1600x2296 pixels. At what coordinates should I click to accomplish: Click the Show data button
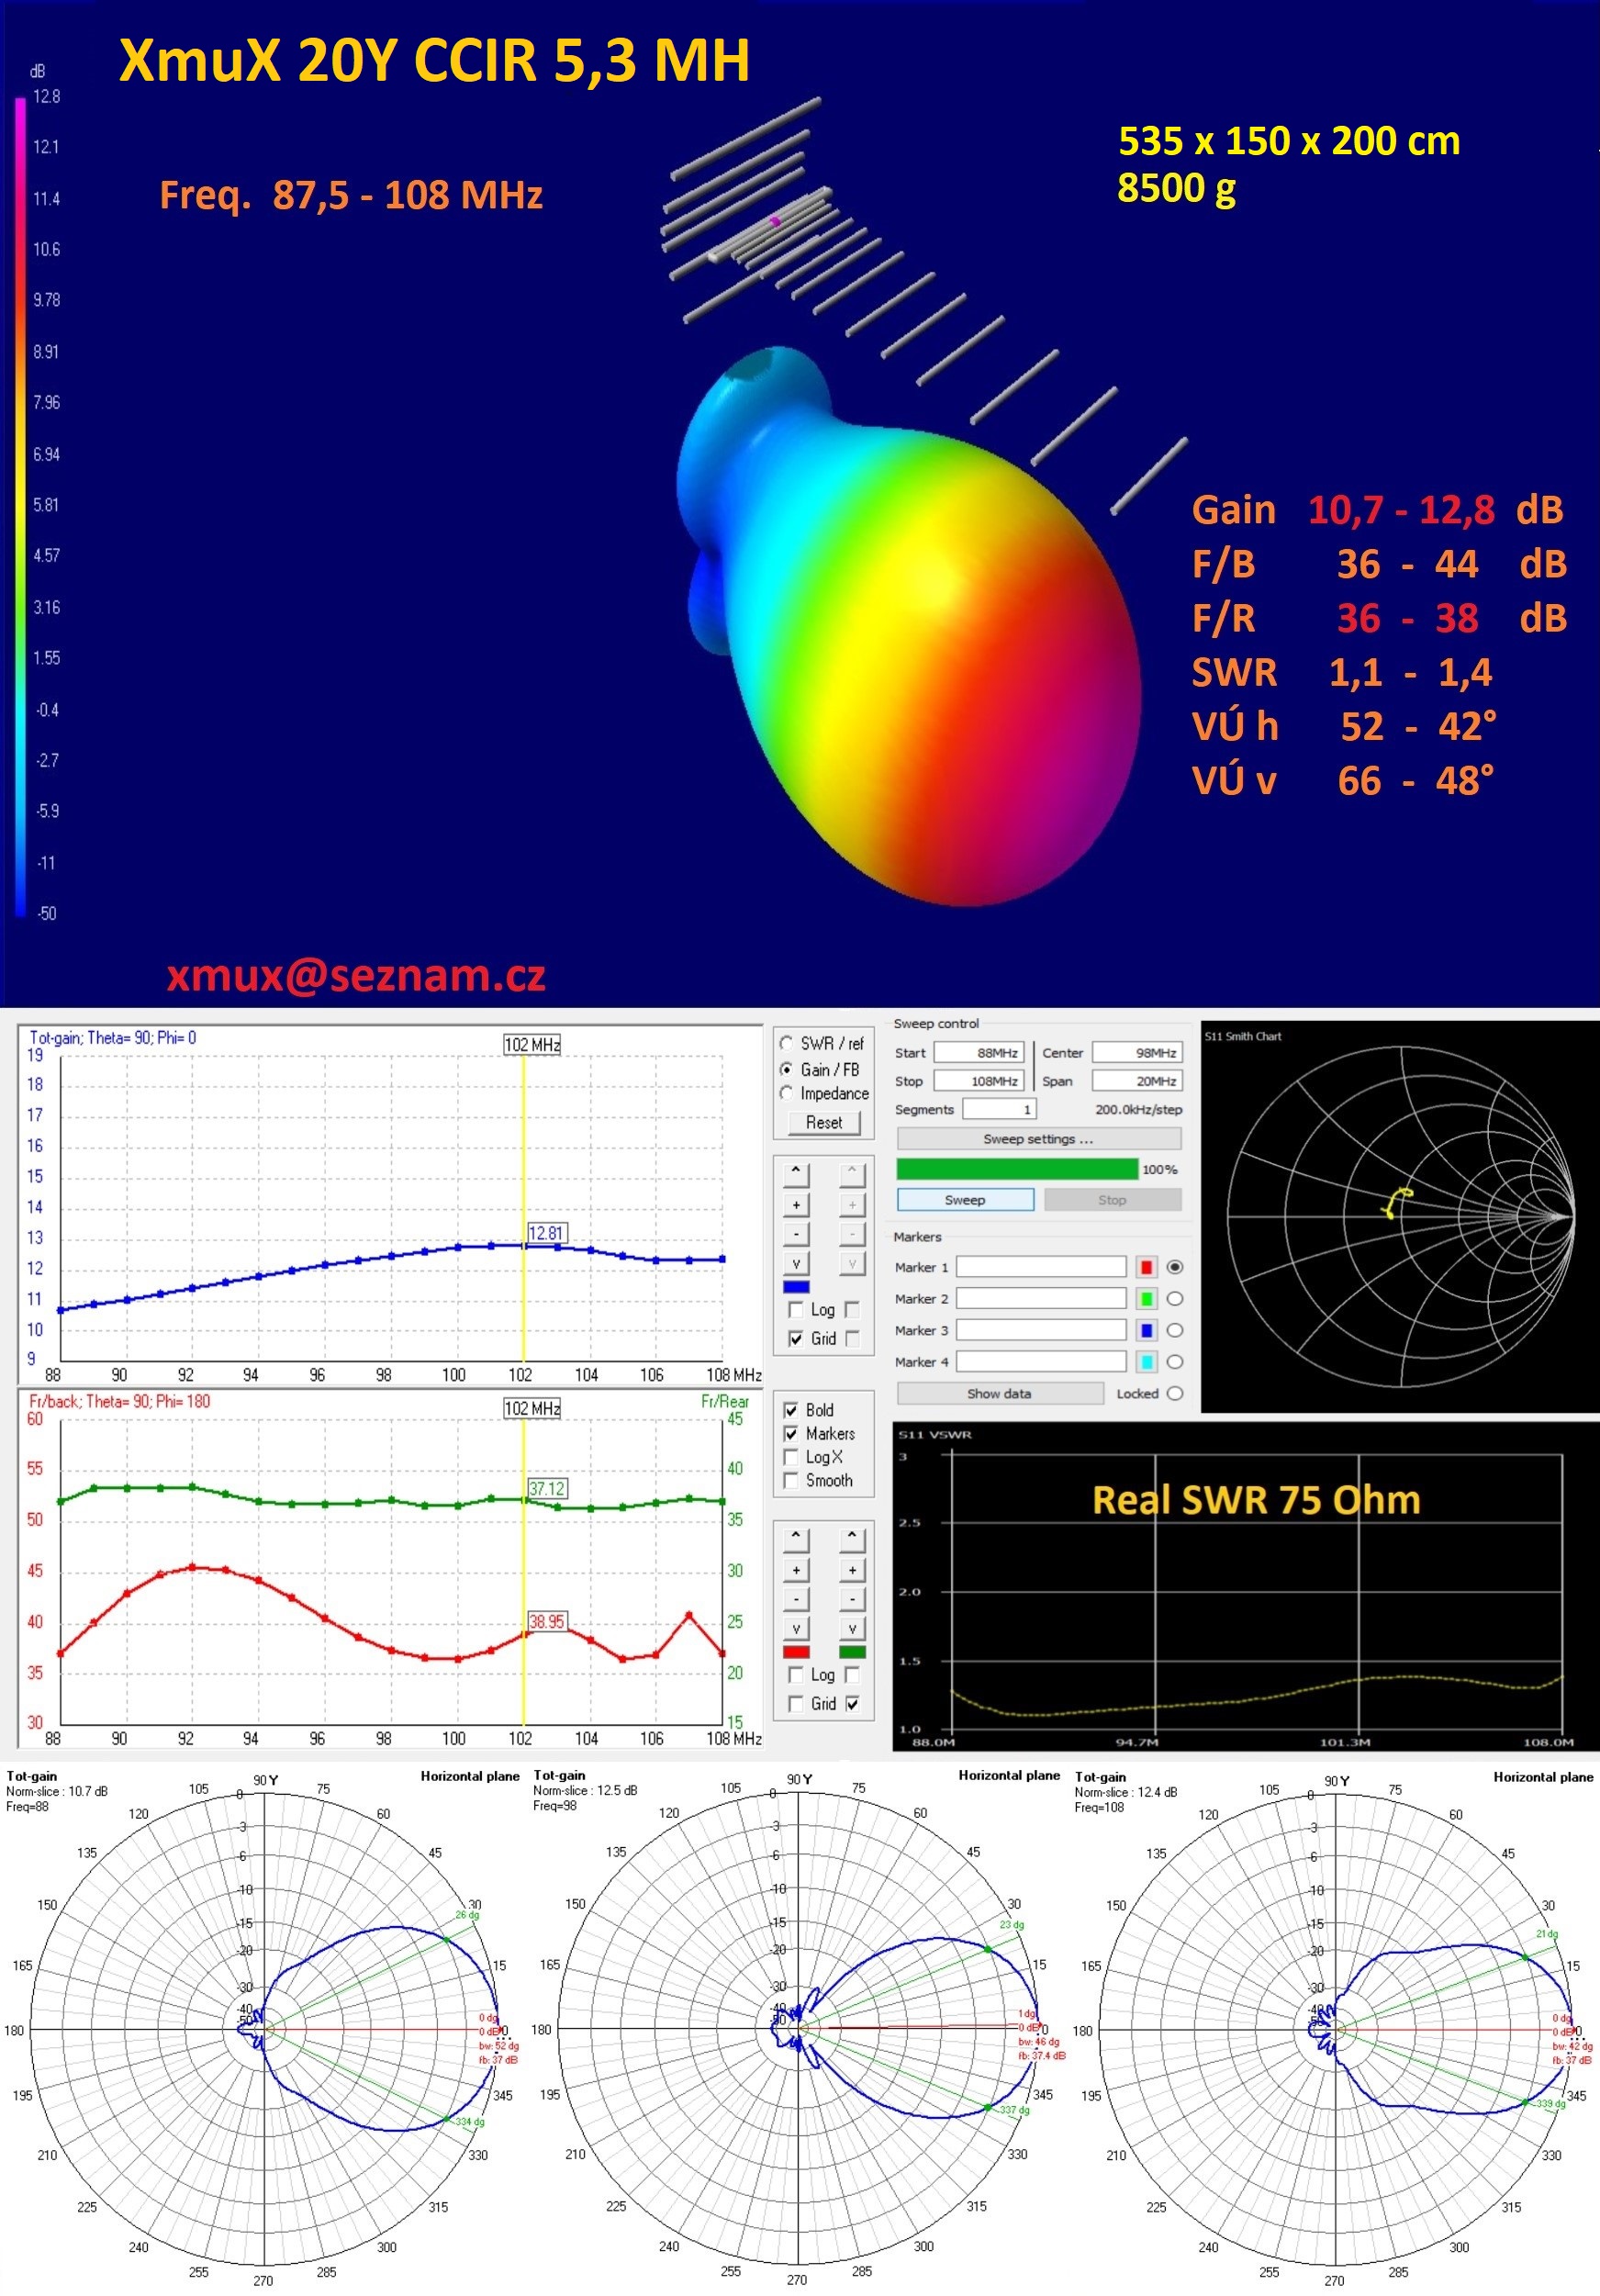(x=999, y=1393)
